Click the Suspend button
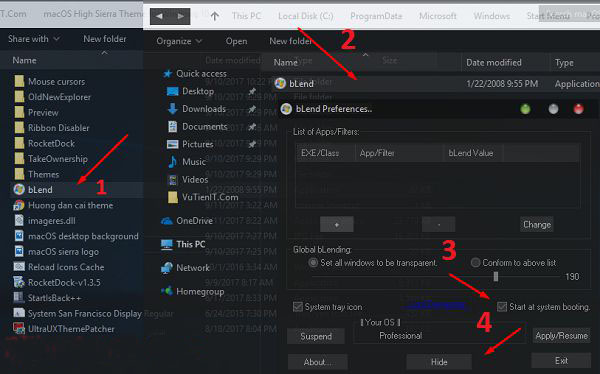This screenshot has height=374, width=600. [316, 336]
